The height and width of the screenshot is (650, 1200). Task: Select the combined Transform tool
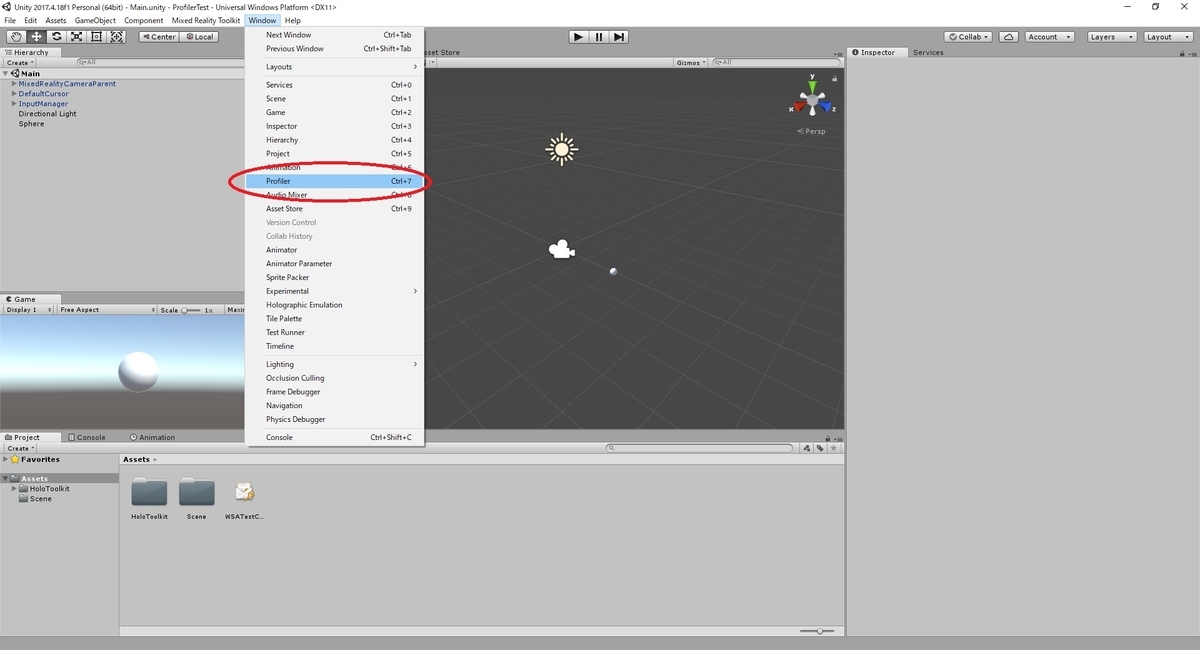pos(117,37)
